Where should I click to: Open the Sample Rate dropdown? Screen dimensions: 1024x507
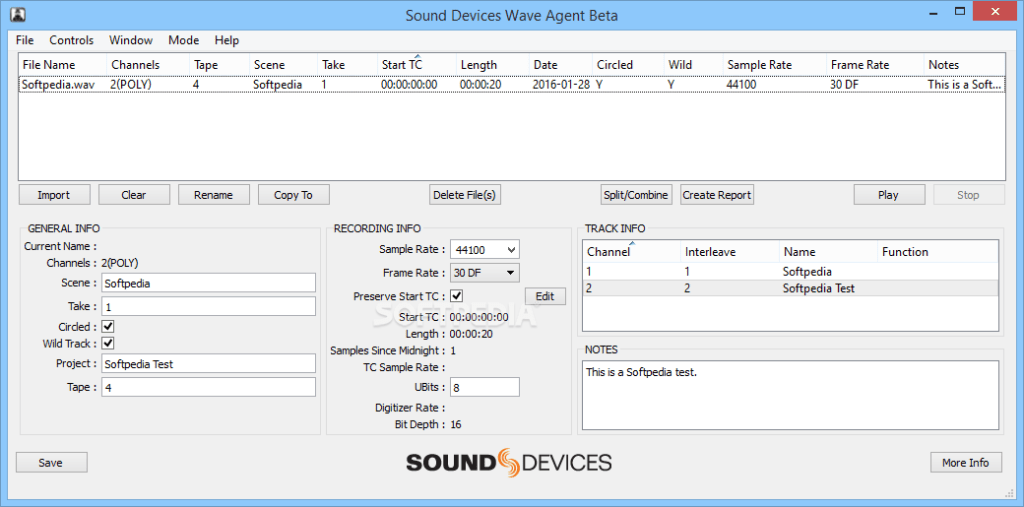pyautogui.click(x=485, y=249)
